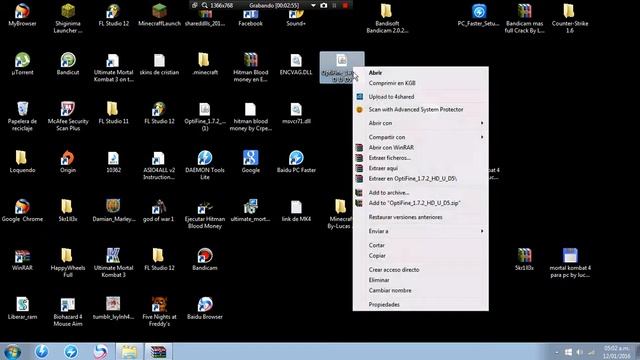Choose Extraer aquí option

pos(420,168)
